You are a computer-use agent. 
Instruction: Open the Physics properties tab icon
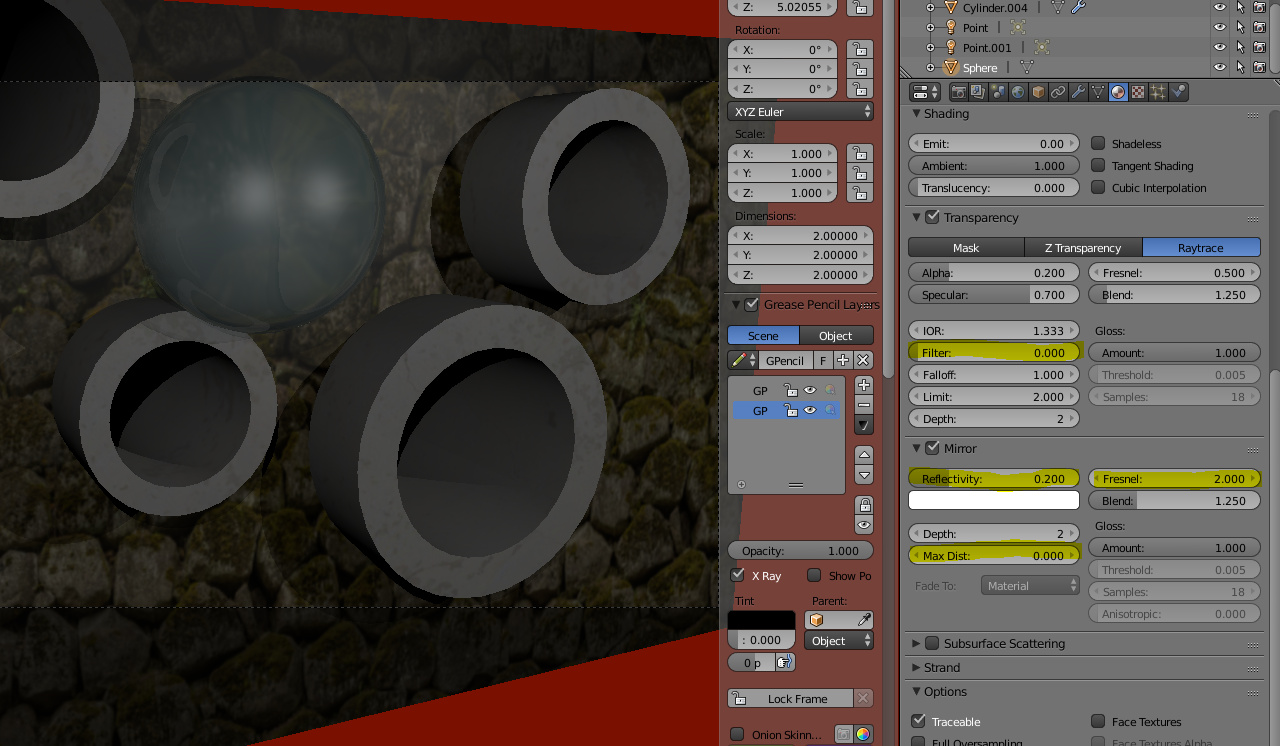point(1178,92)
